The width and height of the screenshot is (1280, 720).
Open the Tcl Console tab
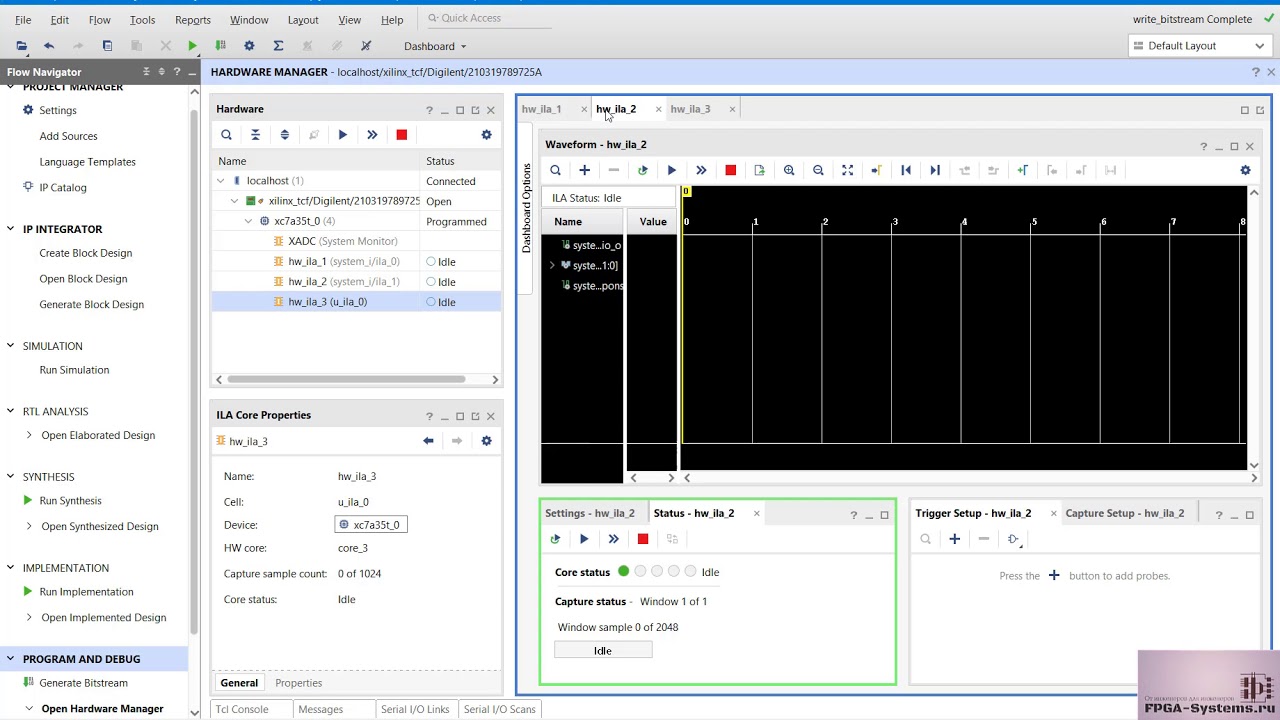(x=242, y=709)
